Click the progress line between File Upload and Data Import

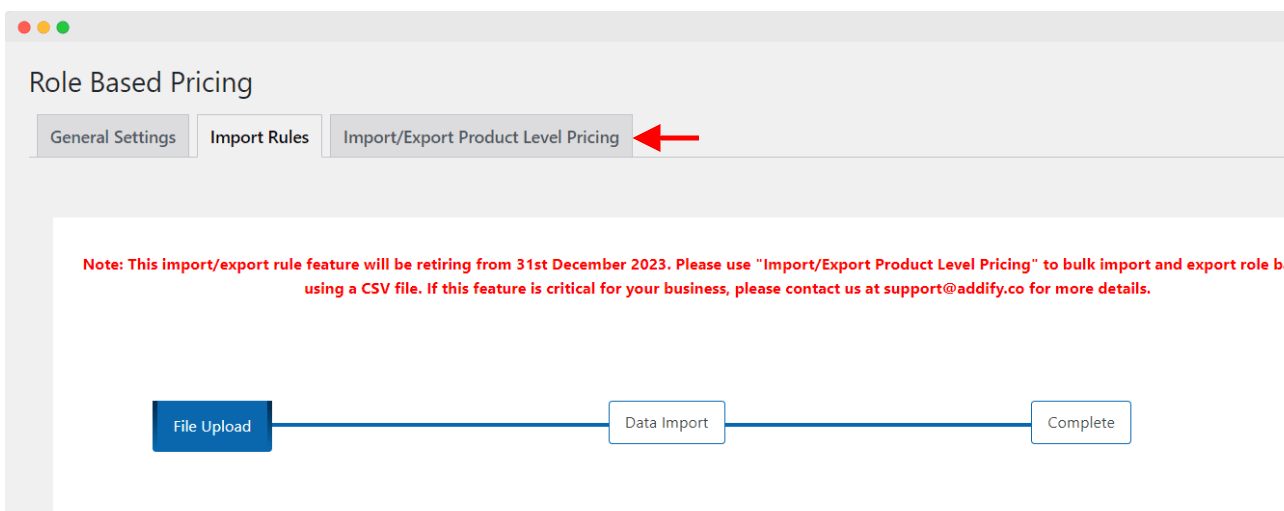coord(440,424)
